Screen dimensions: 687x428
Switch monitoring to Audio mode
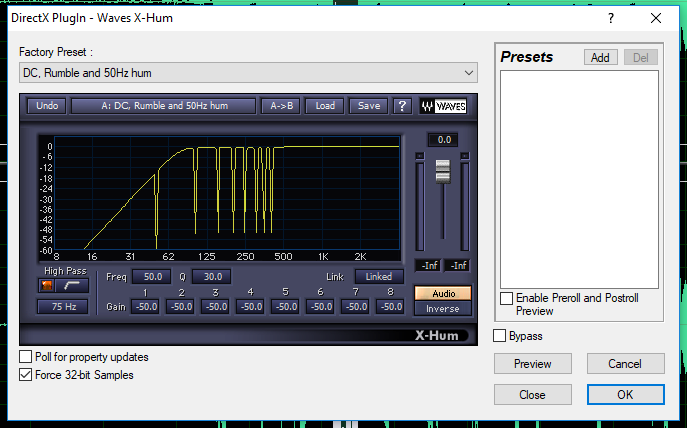coord(443,293)
